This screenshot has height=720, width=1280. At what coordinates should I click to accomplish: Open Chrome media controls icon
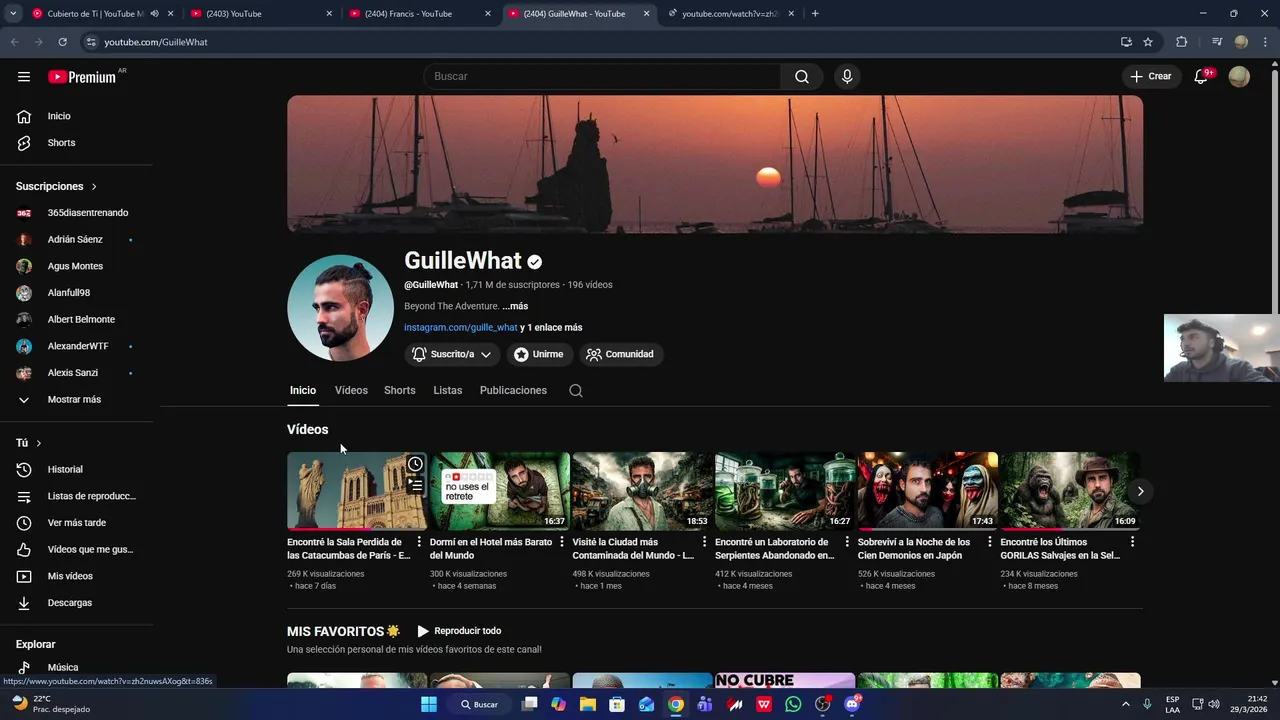[1216, 42]
